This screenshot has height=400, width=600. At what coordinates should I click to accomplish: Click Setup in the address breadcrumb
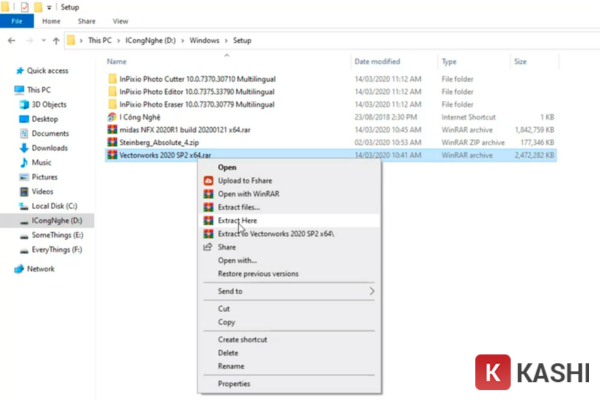[242, 40]
